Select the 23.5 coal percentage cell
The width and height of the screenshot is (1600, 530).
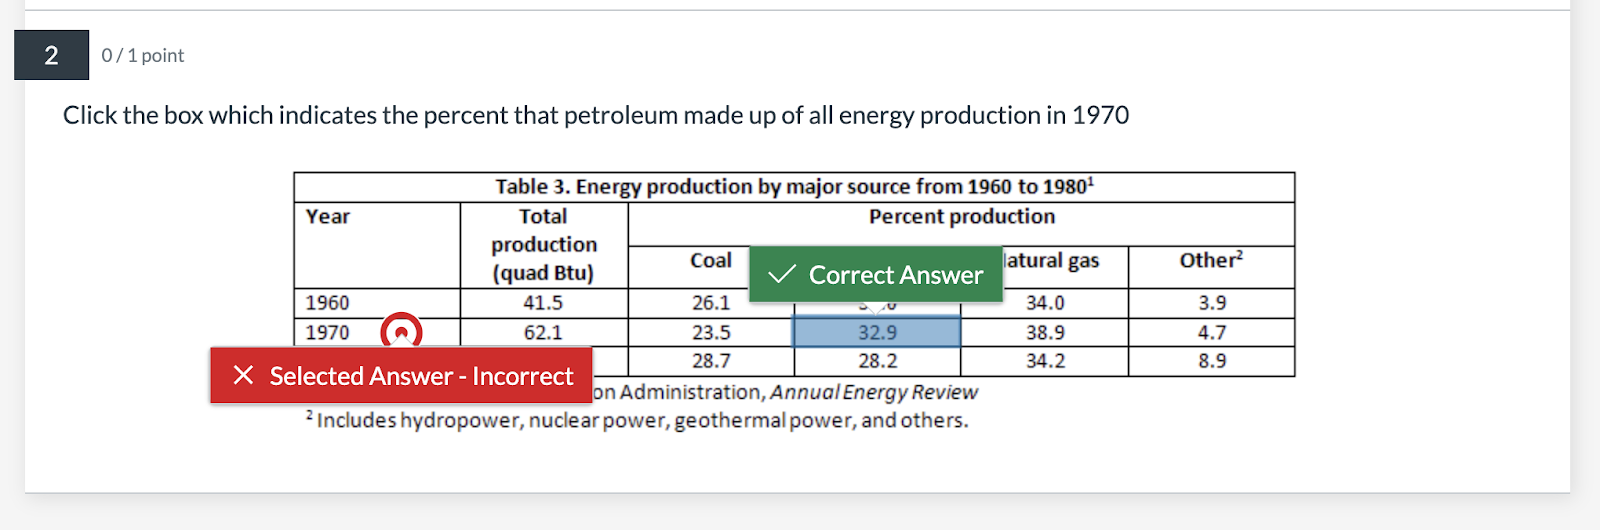711,333
